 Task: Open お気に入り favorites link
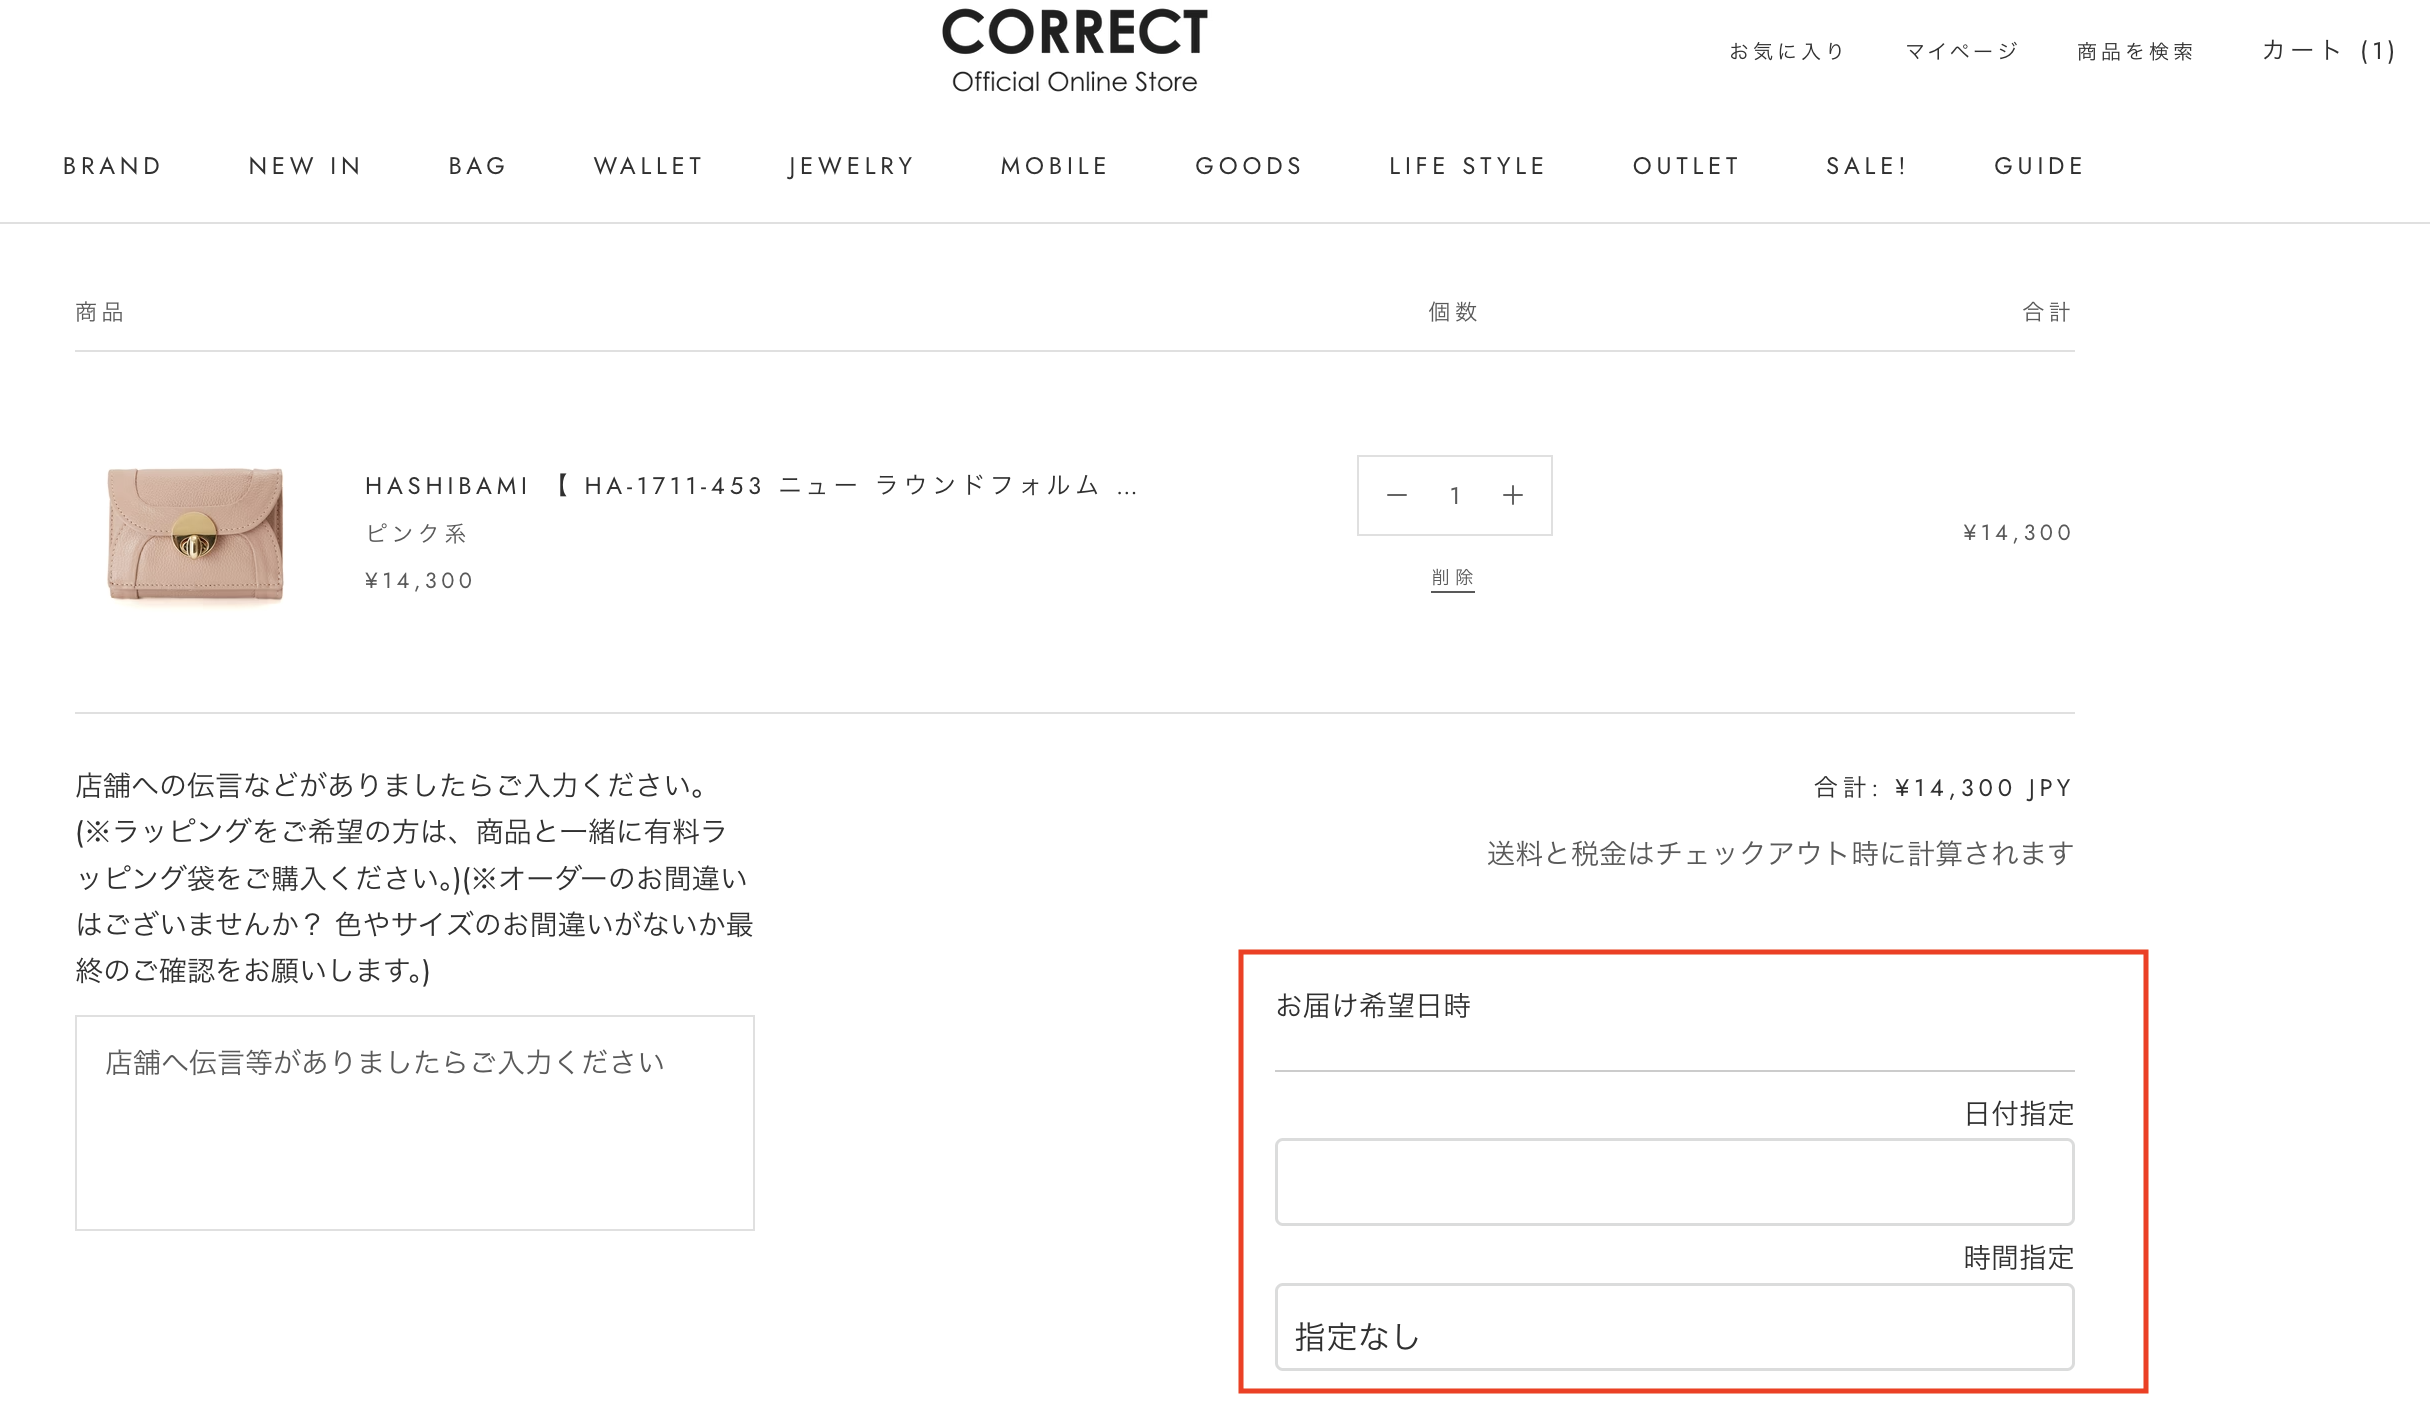click(1786, 51)
